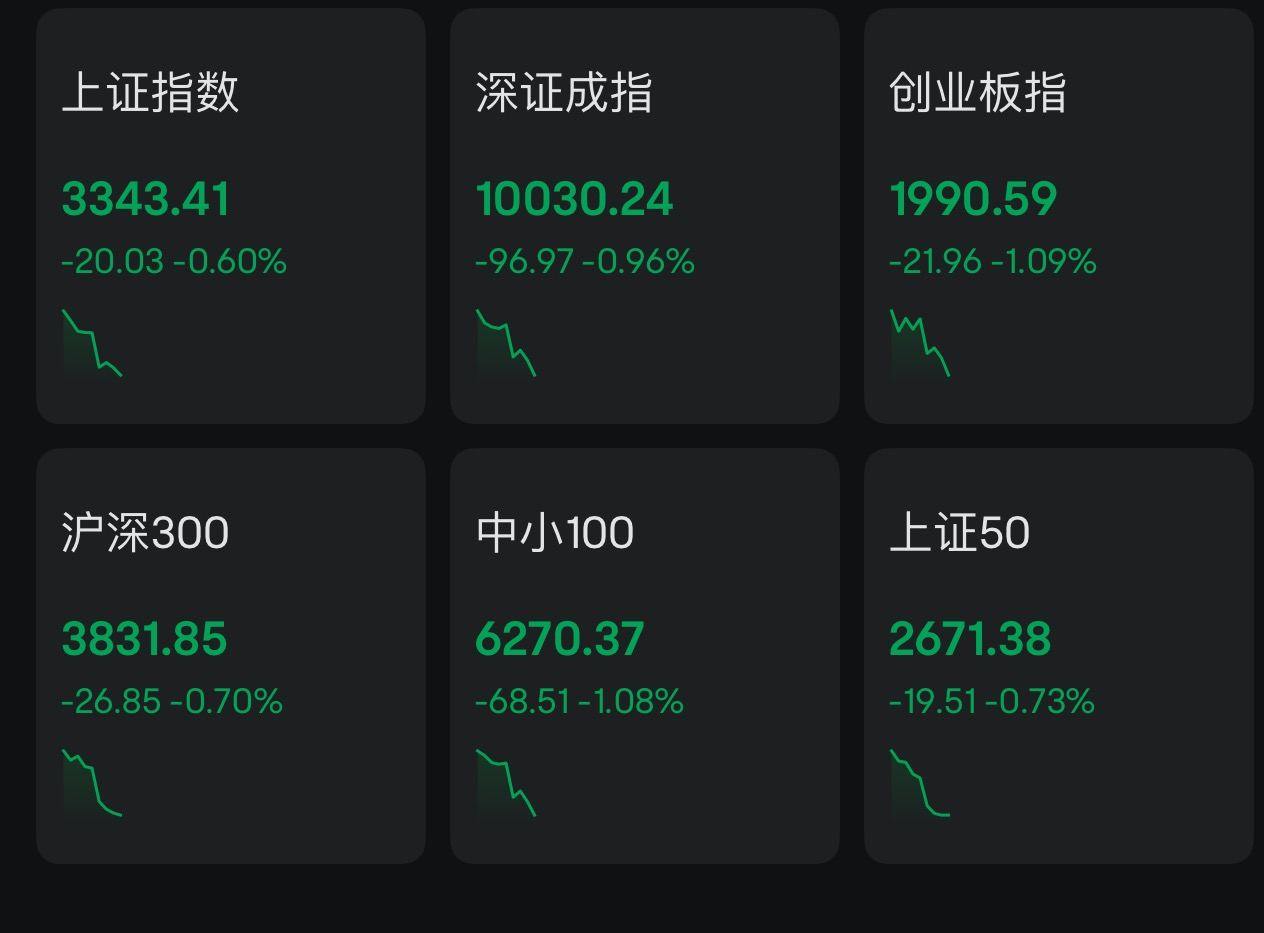Click the -96.97 -0.96% change text
This screenshot has width=1264, height=933.
(585, 262)
